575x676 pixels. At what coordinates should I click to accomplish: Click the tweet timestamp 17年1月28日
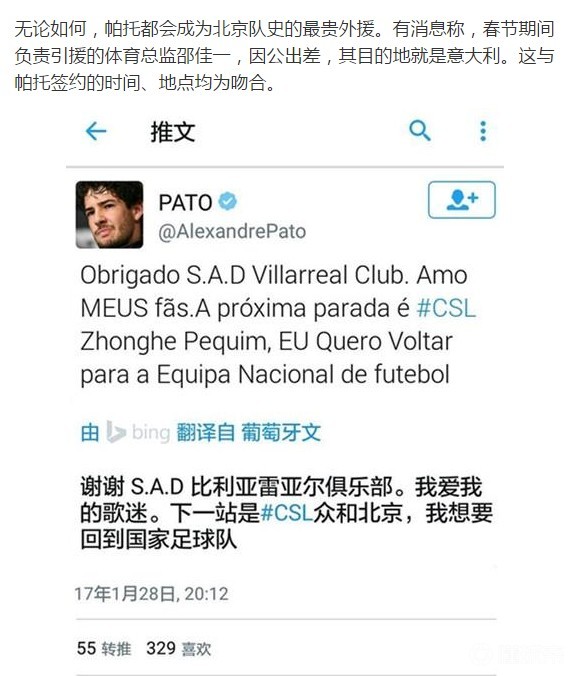(x=151, y=594)
